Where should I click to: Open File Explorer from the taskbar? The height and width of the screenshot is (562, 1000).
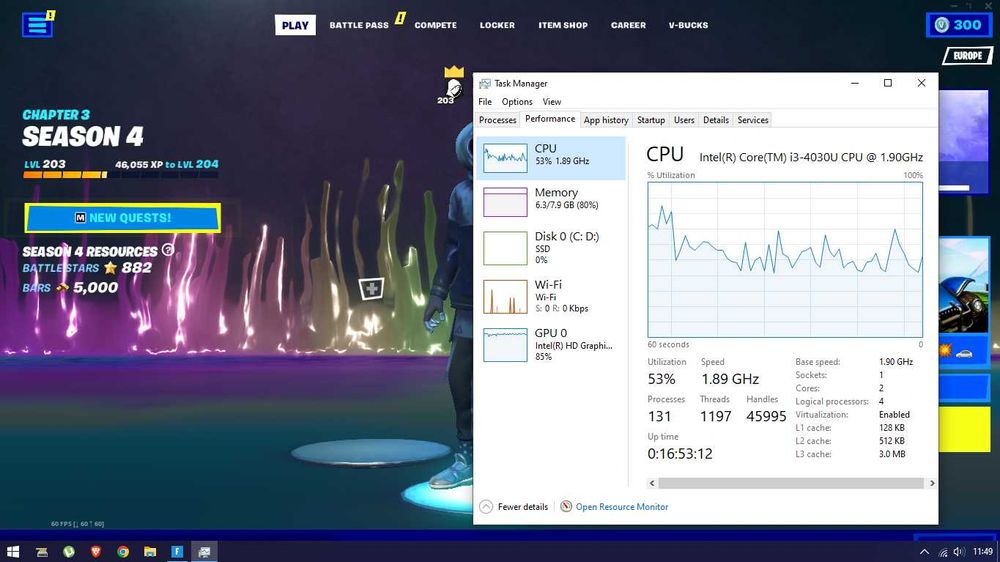click(150, 552)
